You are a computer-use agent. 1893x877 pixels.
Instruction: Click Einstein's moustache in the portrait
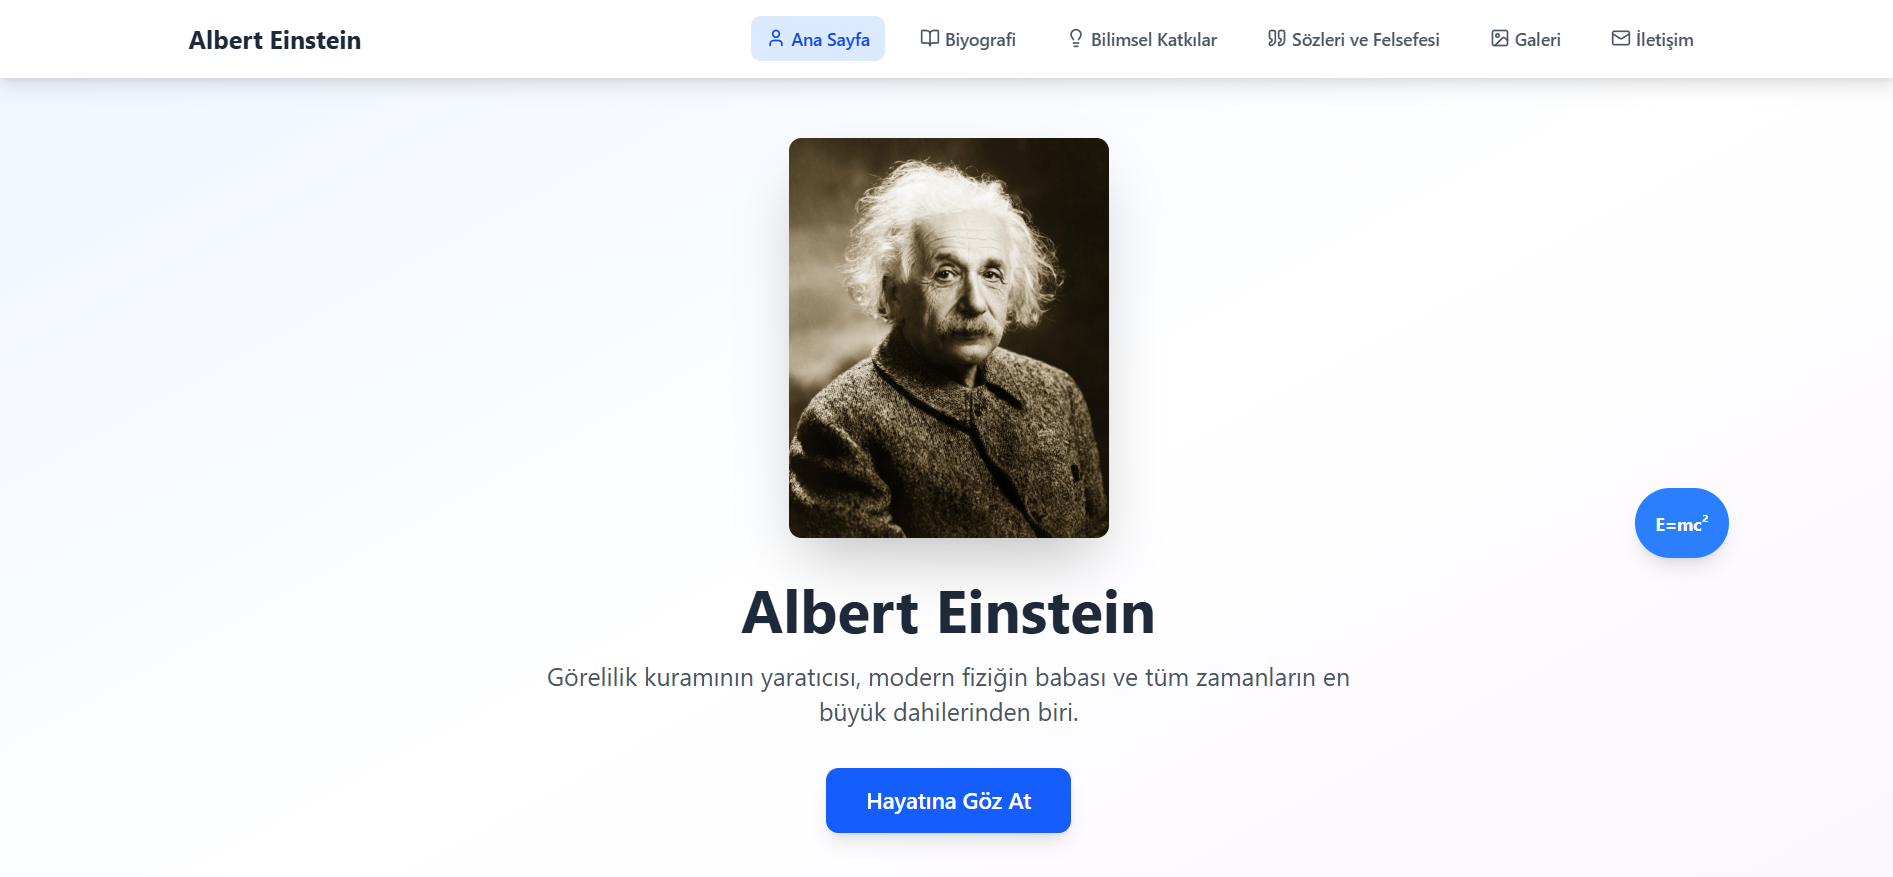[967, 330]
